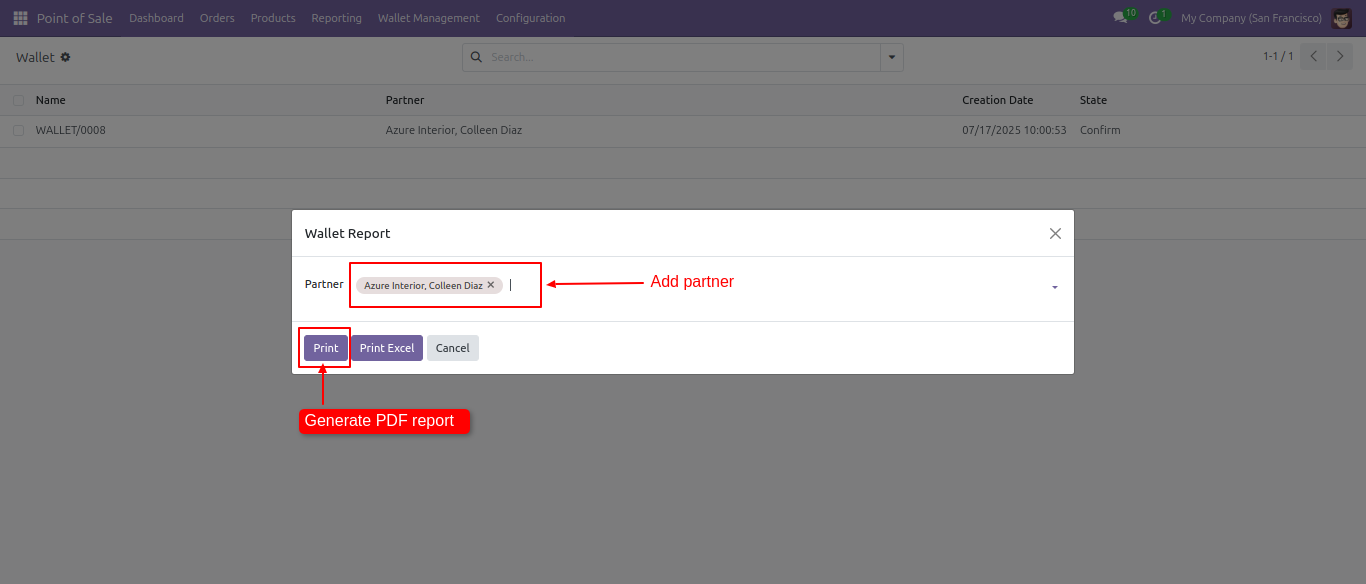Click the user avatar picture
Screen dimensions: 1366x584
(1342, 18)
